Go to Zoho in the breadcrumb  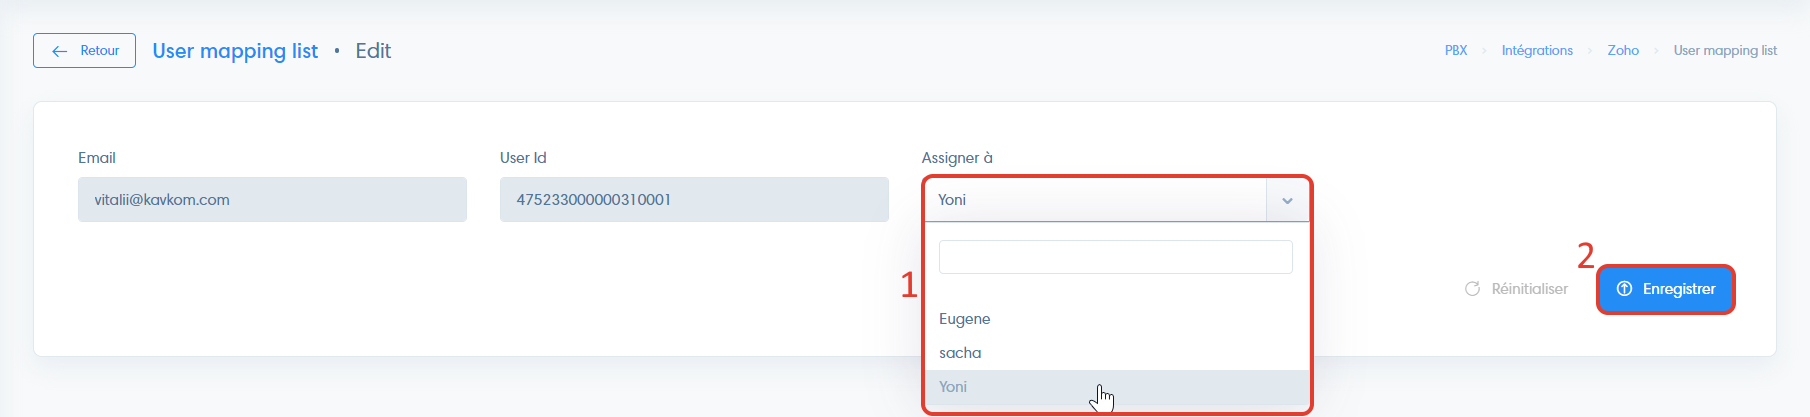pyautogui.click(x=1623, y=51)
